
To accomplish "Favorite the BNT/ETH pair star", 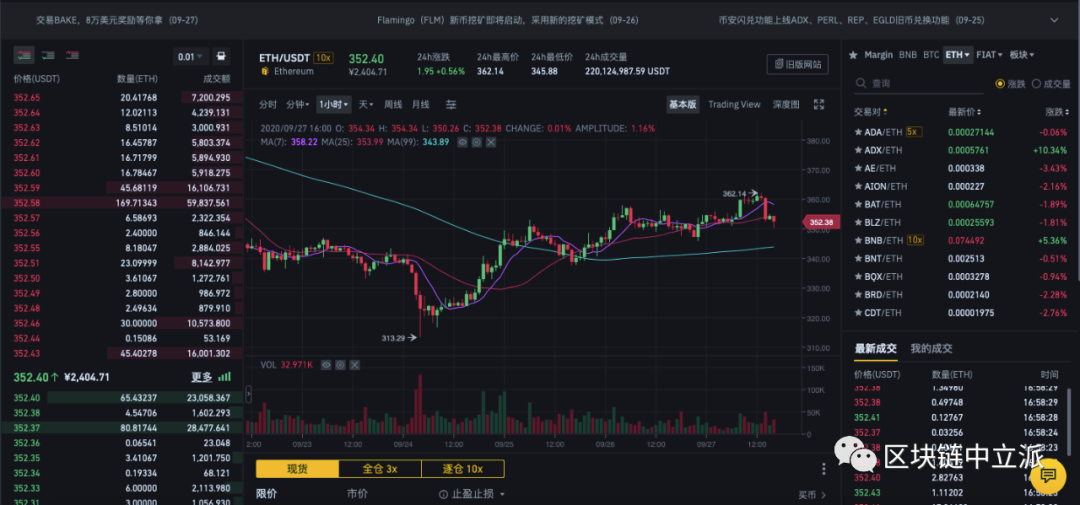I will click(x=858, y=259).
